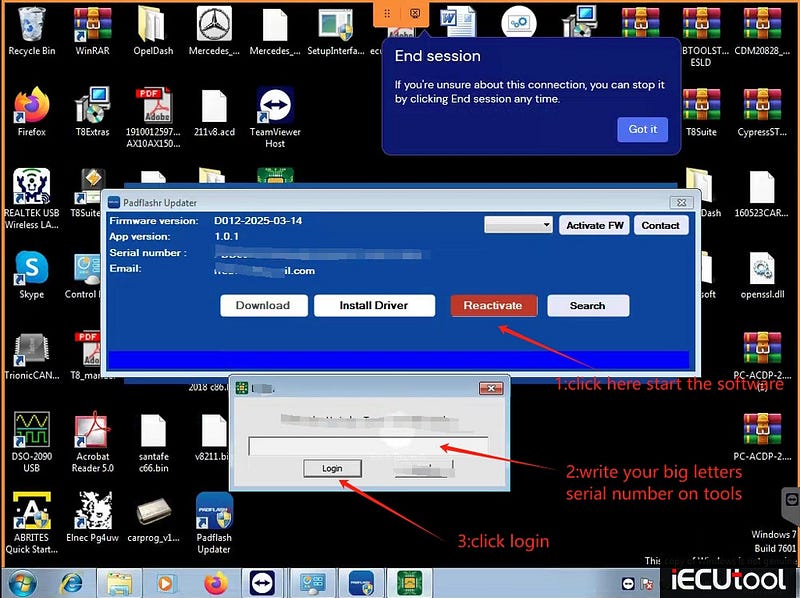Open the CypressST... archive icon
800x598 pixels.
(762, 111)
